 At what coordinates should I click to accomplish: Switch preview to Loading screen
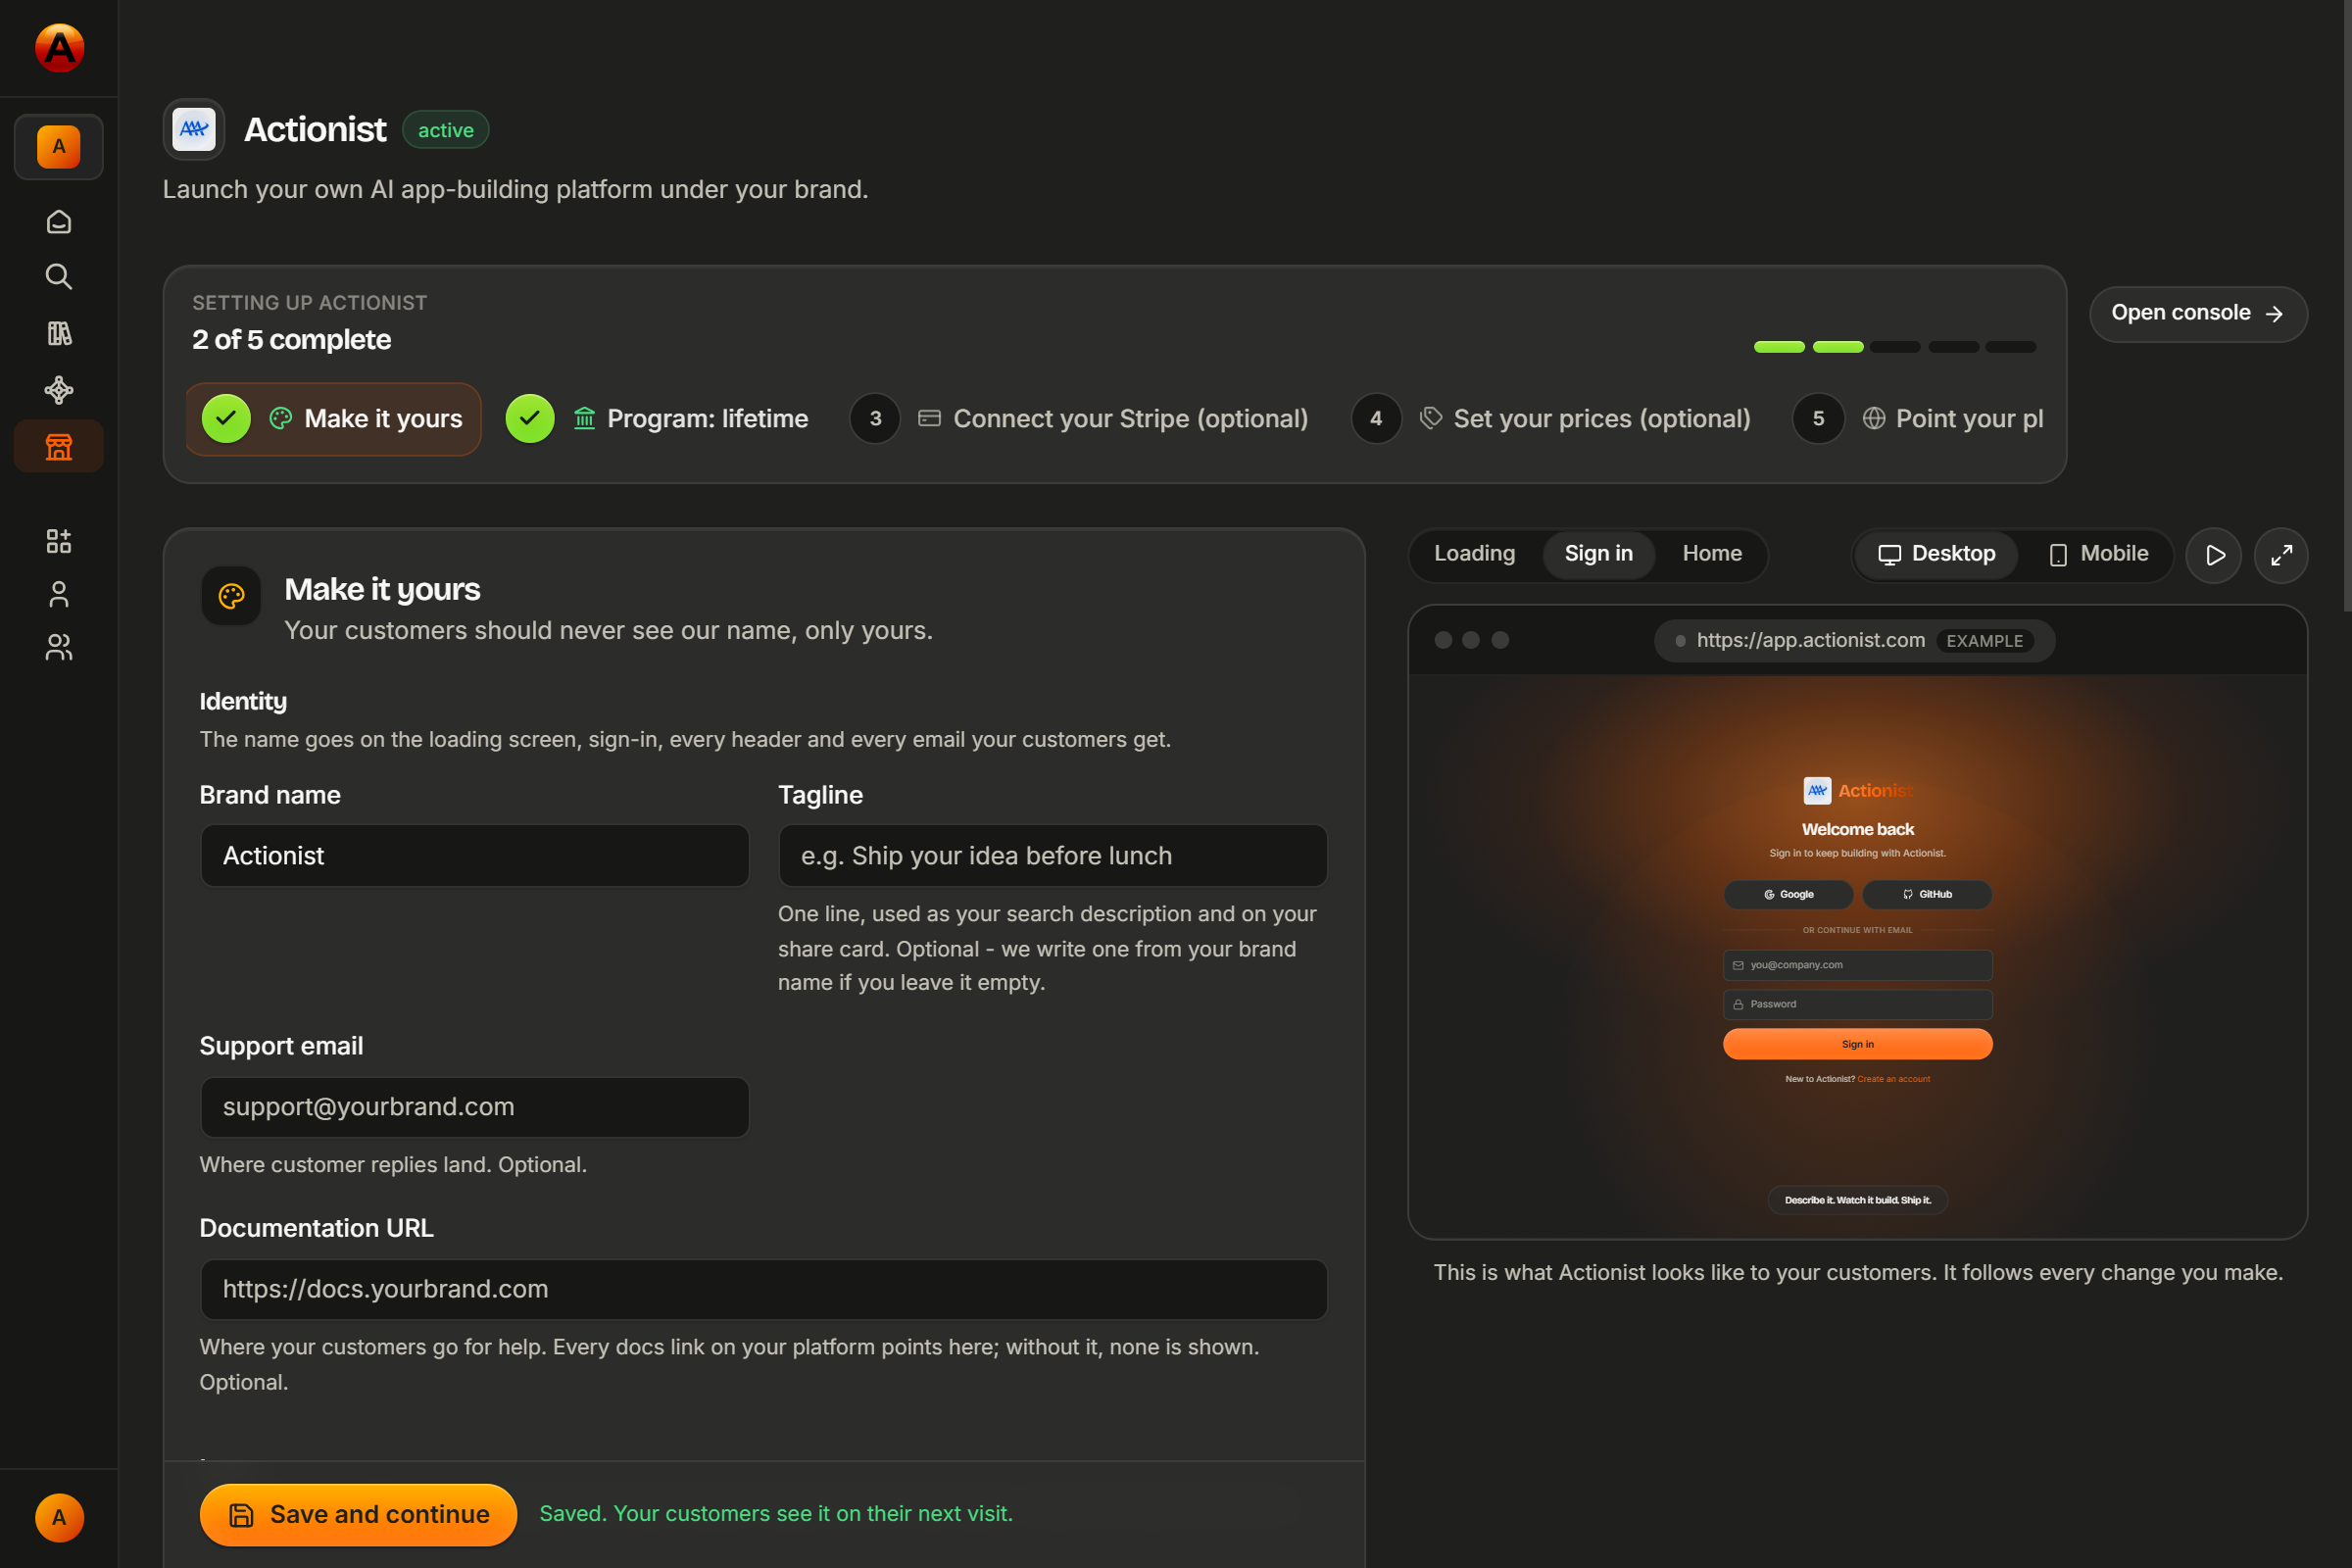pyautogui.click(x=1474, y=553)
